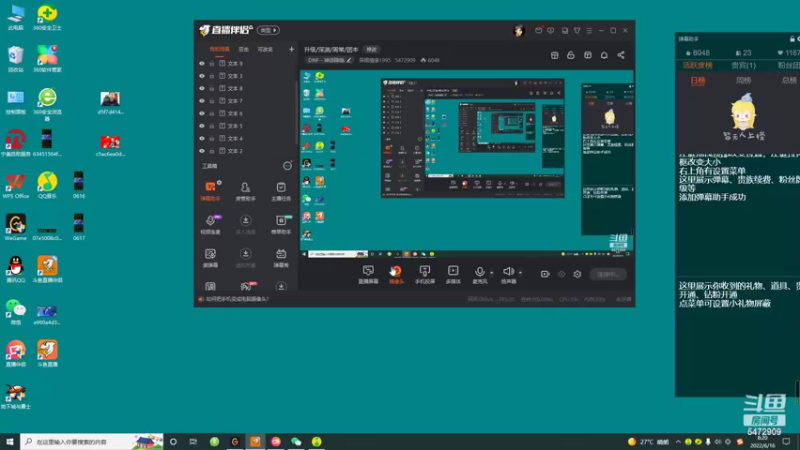Image resolution: width=800 pixels, height=450 pixels.
Task: Add a new scene with the plus icon
Action: coord(291,49)
